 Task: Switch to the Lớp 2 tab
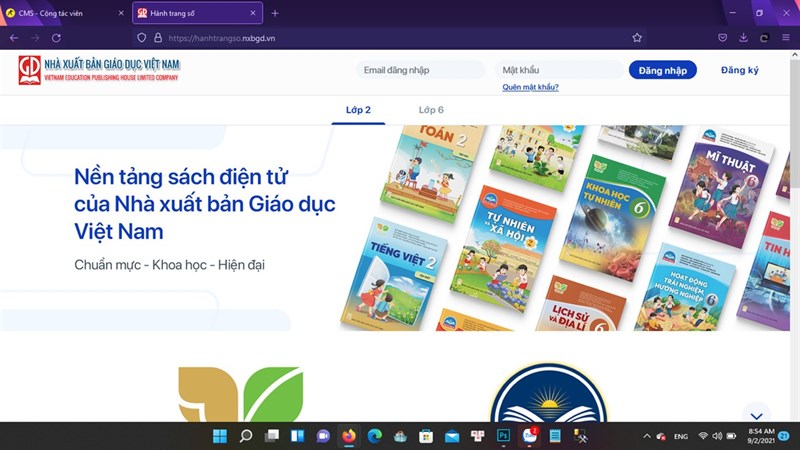tap(358, 109)
